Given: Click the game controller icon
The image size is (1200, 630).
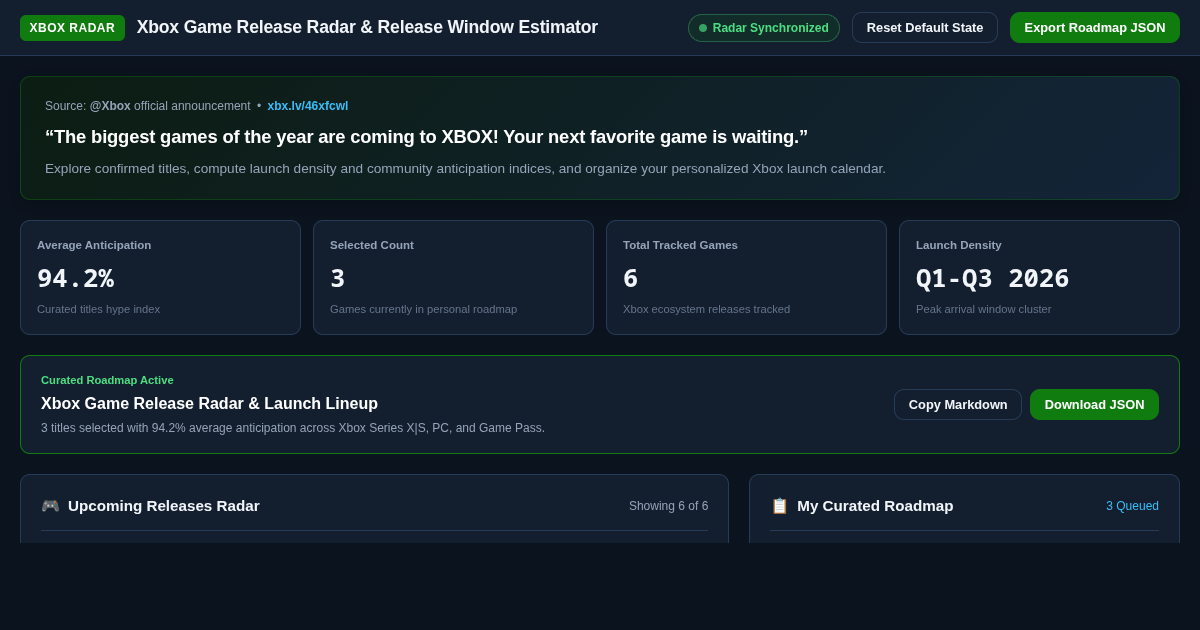Looking at the screenshot, I should [x=50, y=506].
